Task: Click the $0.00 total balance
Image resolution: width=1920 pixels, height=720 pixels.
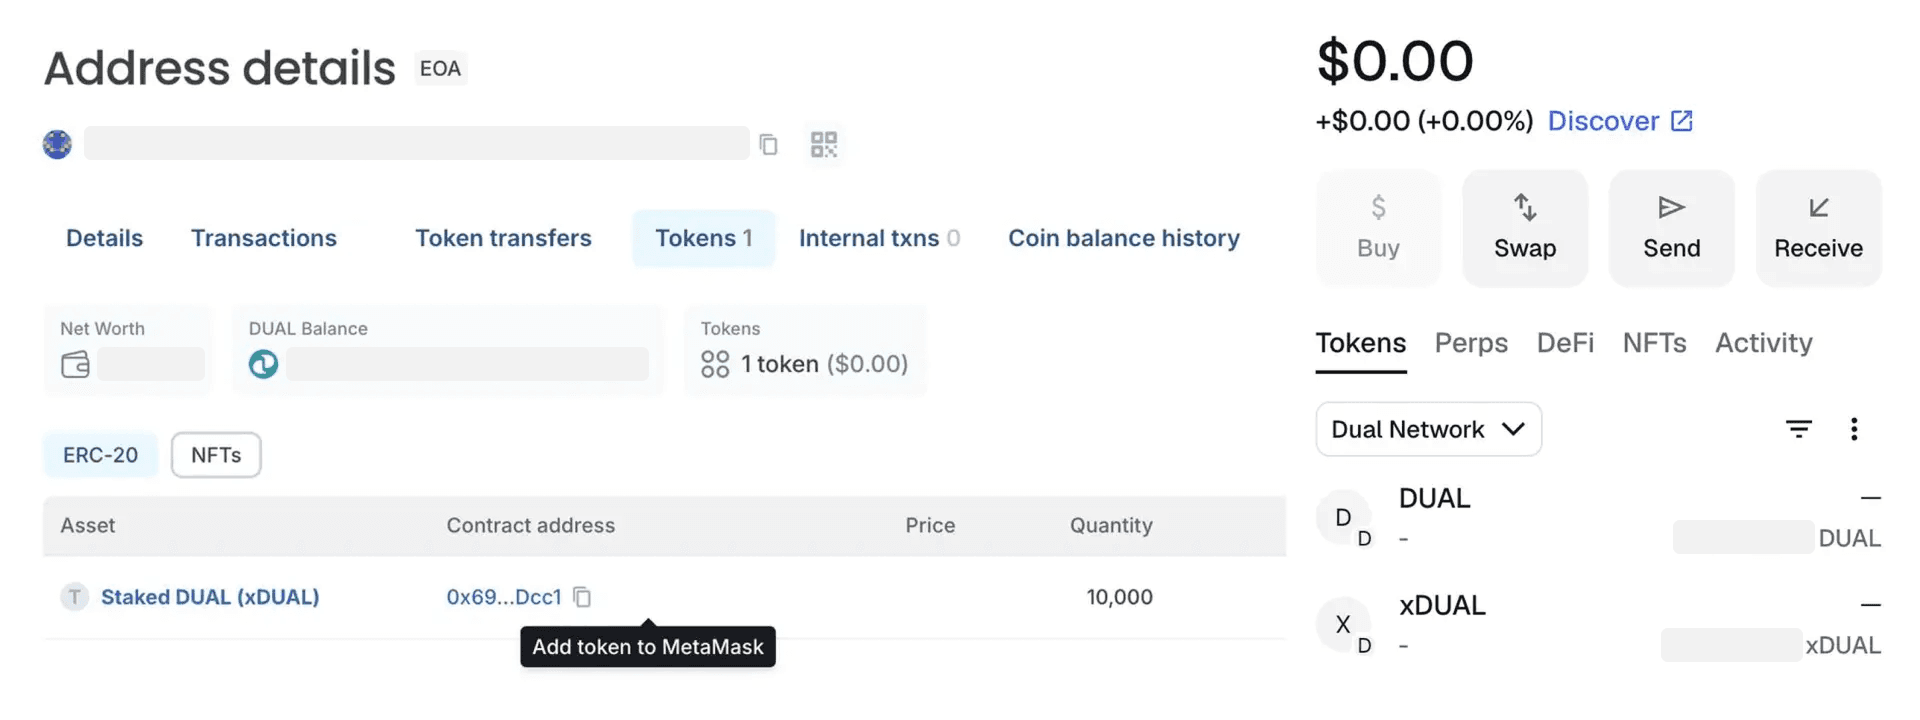Action: point(1395,60)
